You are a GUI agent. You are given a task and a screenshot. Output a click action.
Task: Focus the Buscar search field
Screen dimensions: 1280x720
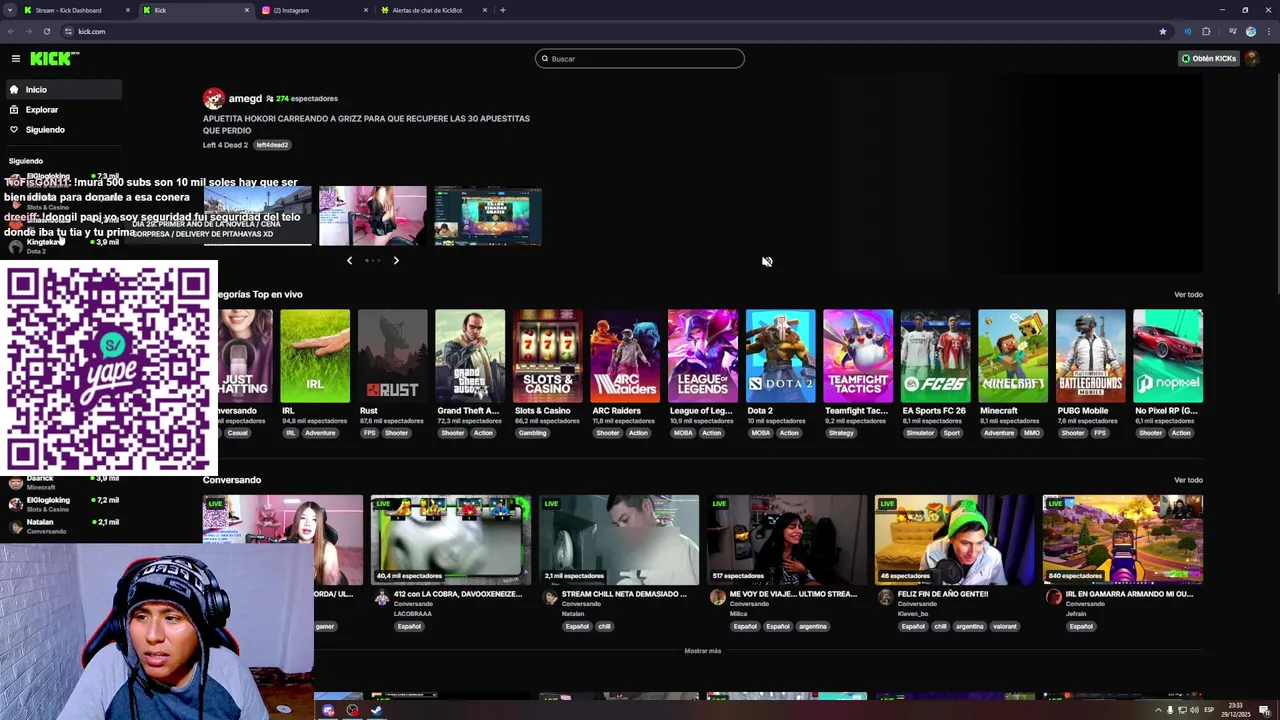pos(640,59)
